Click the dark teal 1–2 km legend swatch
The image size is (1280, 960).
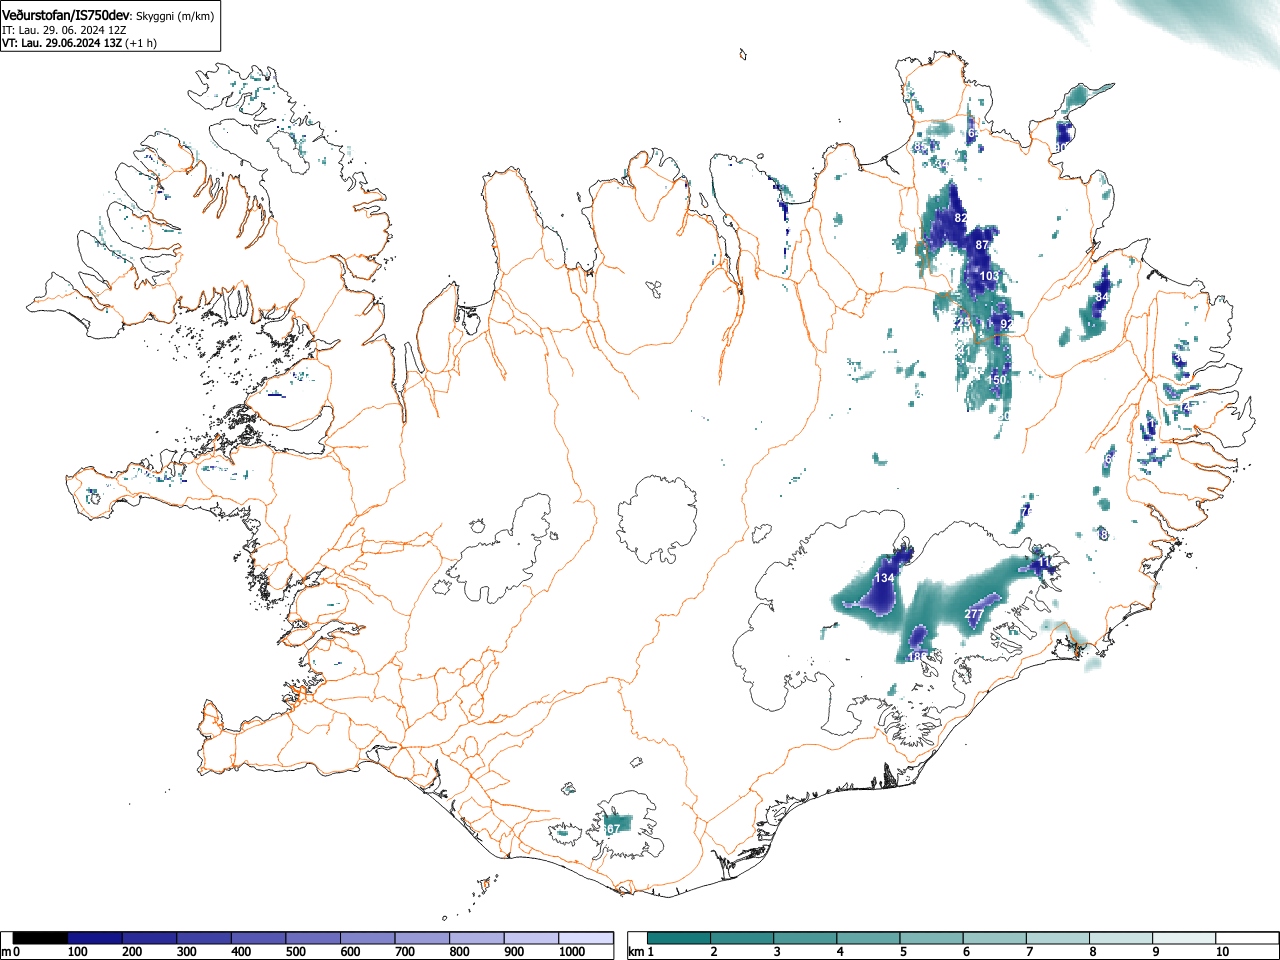681,938
